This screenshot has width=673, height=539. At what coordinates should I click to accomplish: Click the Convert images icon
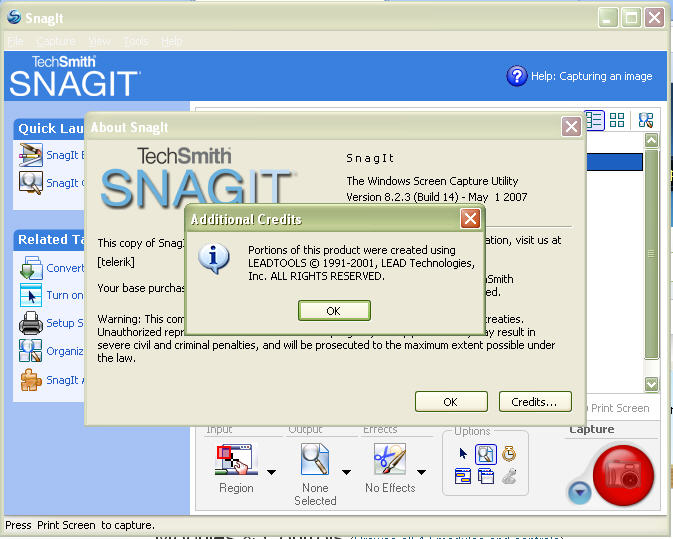[30, 268]
